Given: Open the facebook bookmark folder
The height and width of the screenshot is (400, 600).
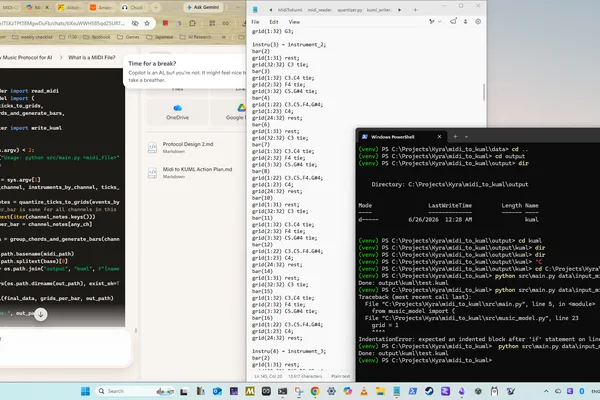Looking at the screenshot, I should (x=97, y=37).
